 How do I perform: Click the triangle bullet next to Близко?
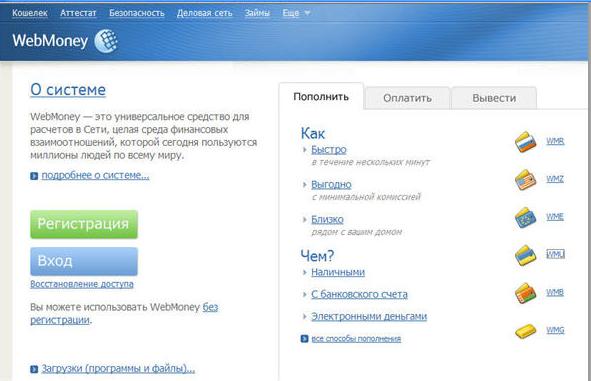point(305,219)
